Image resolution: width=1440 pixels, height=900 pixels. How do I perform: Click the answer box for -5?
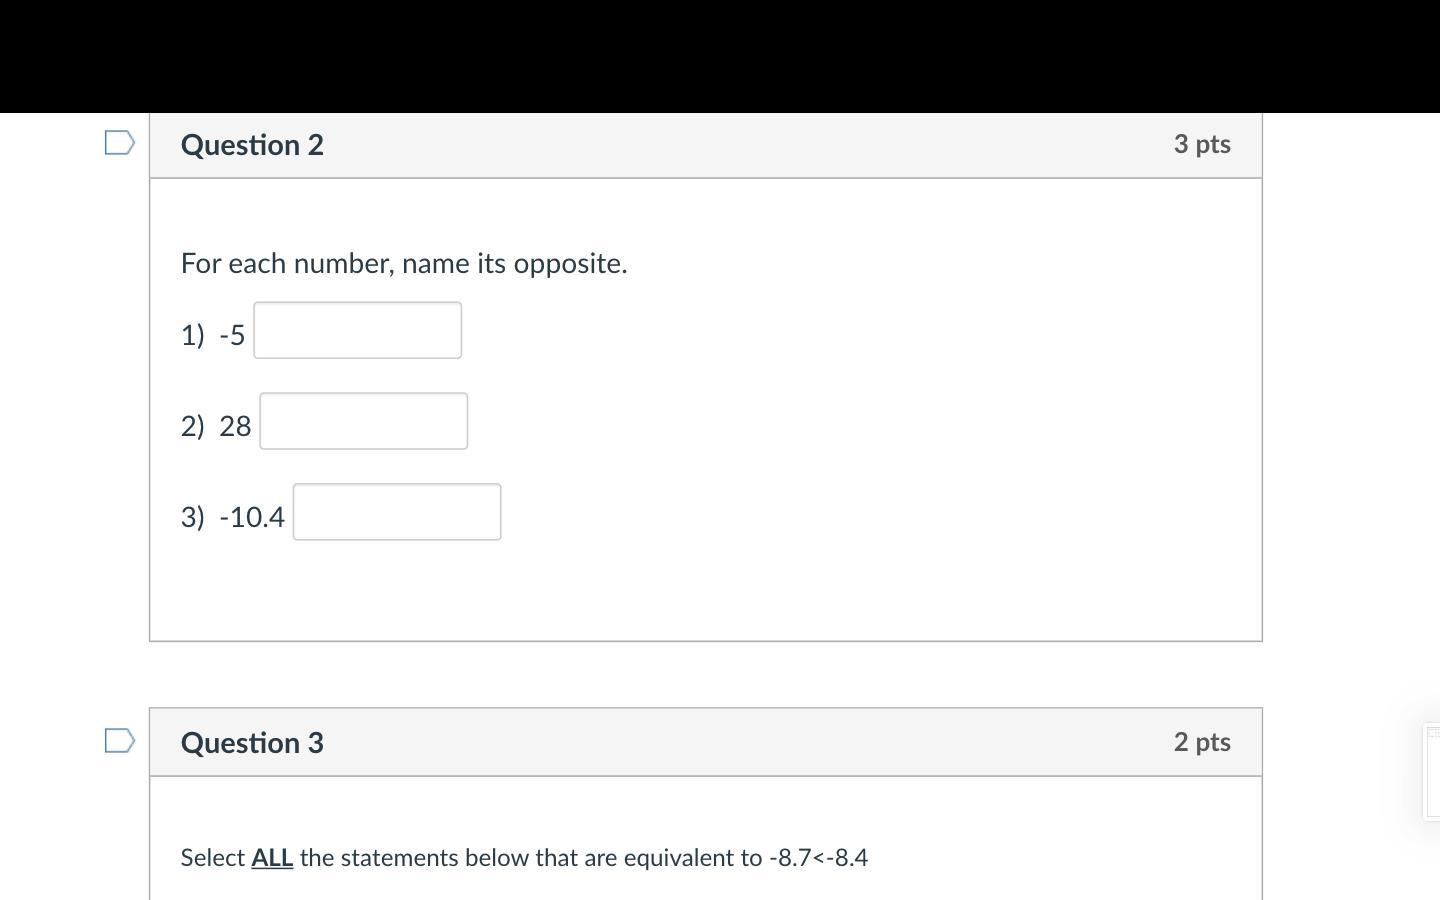(357, 330)
